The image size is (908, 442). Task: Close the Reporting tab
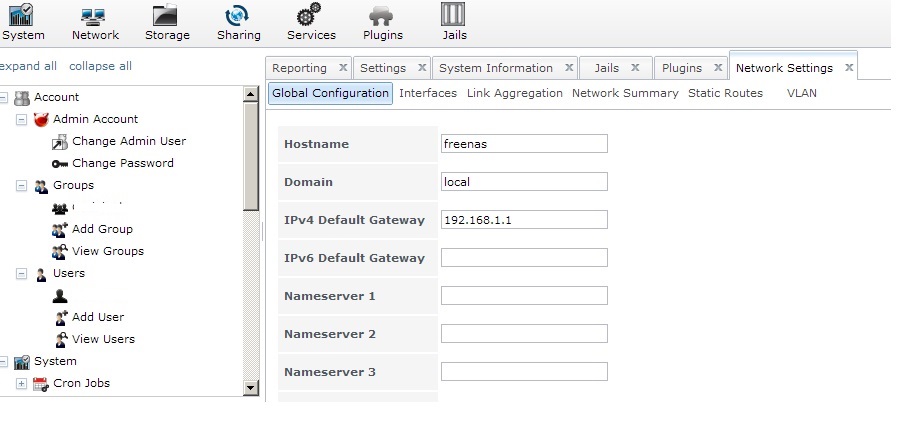pos(343,68)
